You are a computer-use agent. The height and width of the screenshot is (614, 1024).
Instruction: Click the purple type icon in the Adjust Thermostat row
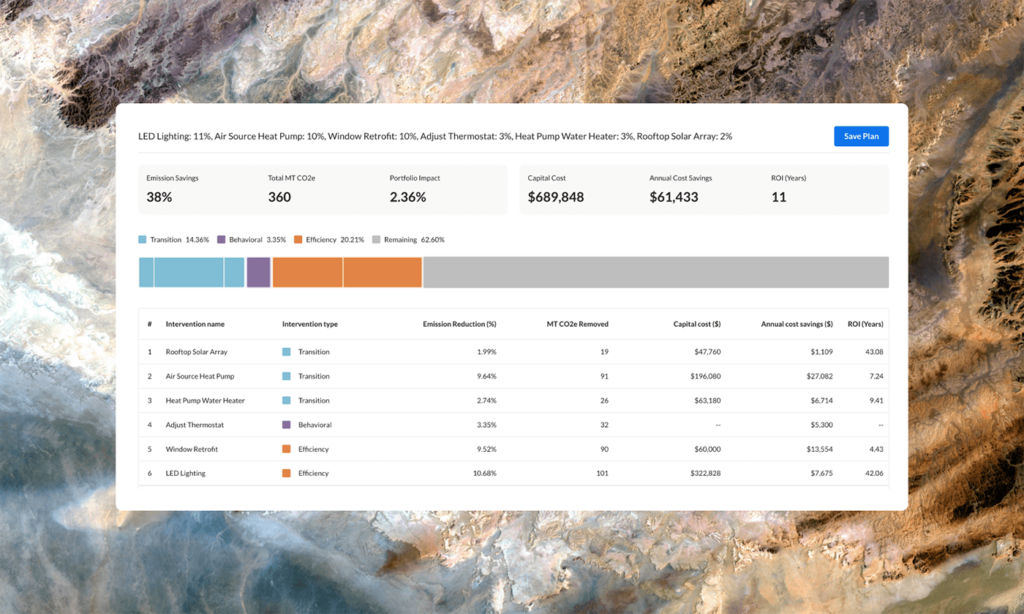tap(287, 425)
